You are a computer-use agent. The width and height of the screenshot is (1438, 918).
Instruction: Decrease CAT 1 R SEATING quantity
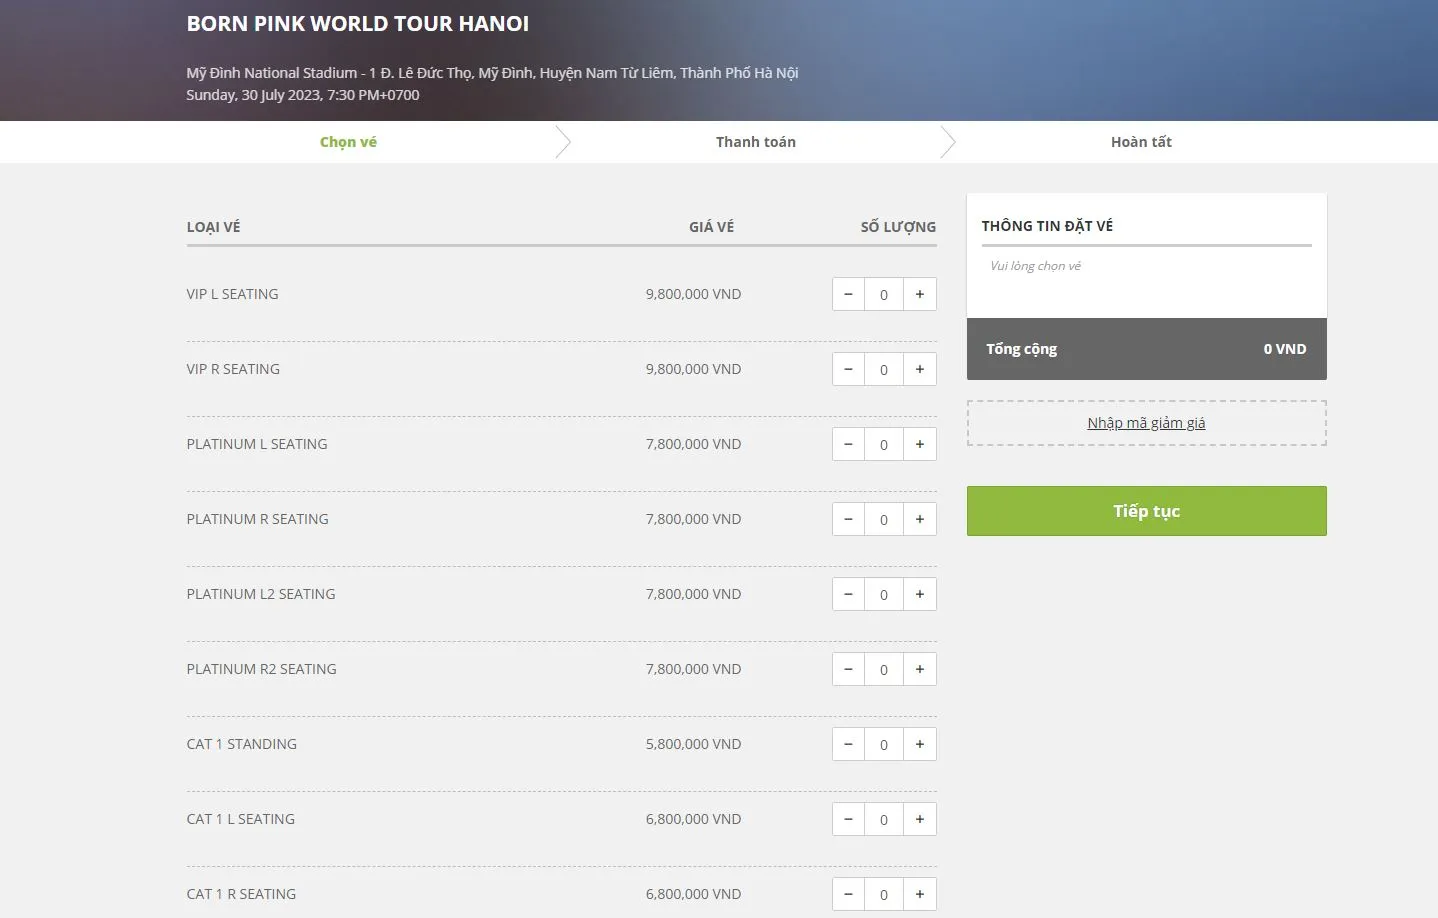[x=848, y=894]
